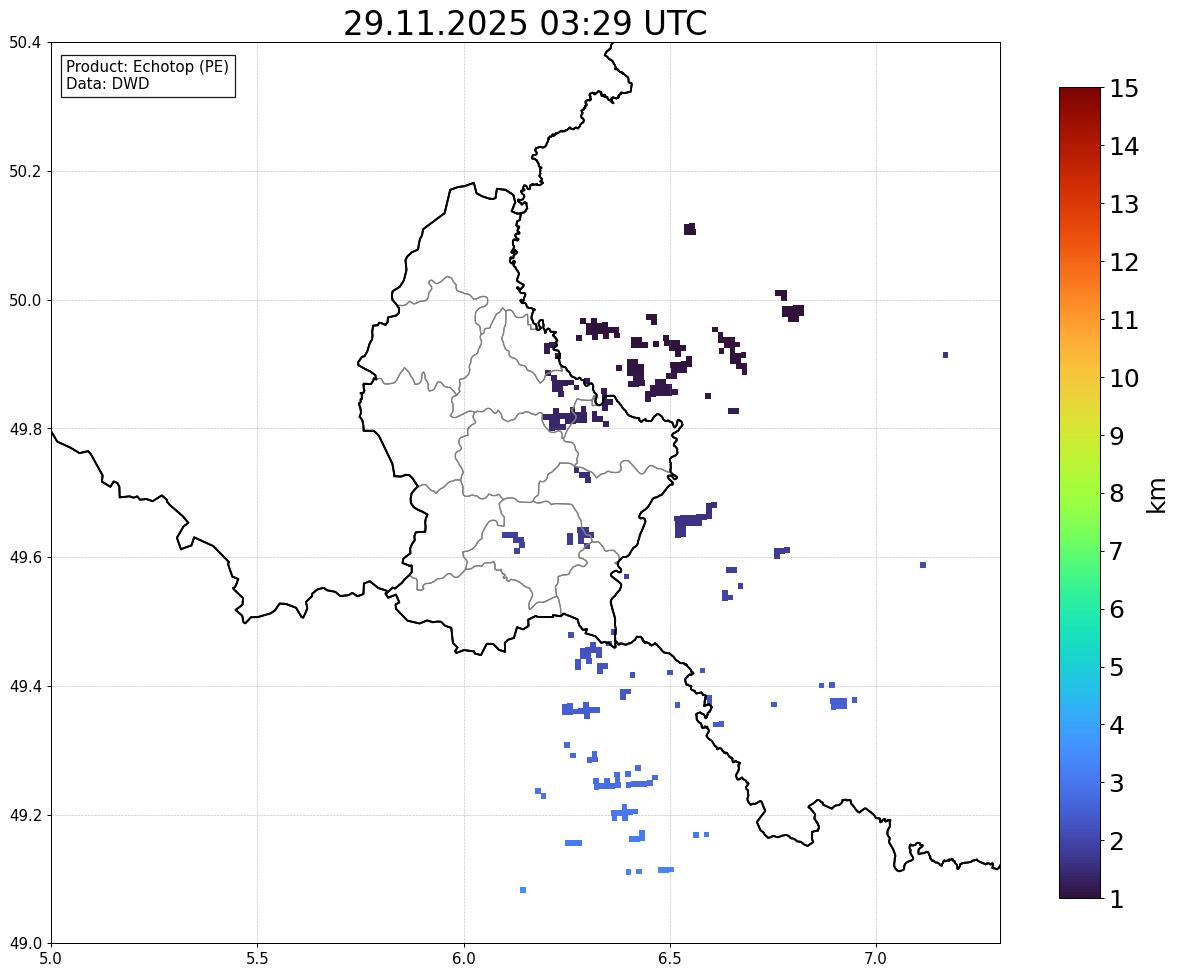1178x976 pixels.
Task: Click the latitude axis label '49.6'
Action: click(25, 557)
